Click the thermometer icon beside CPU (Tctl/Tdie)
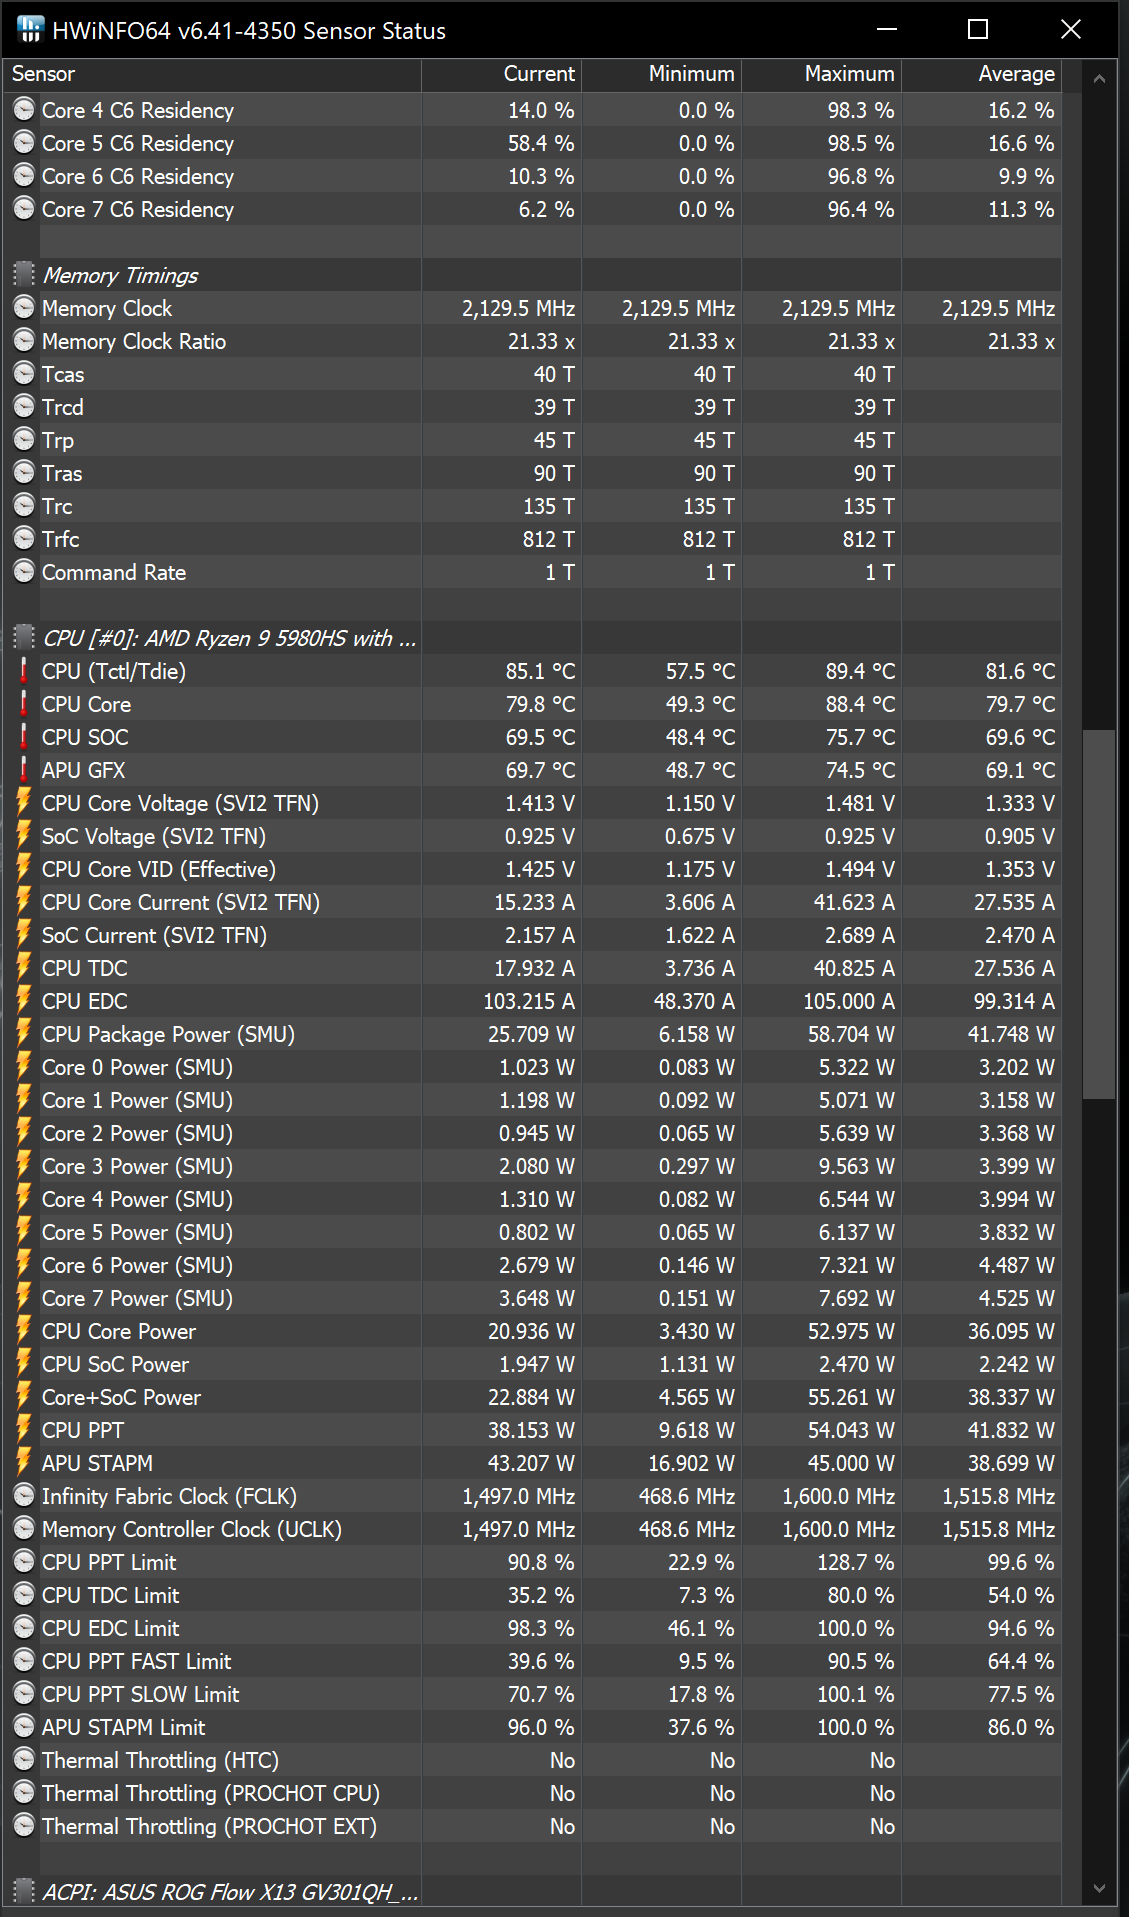 pos(24,671)
